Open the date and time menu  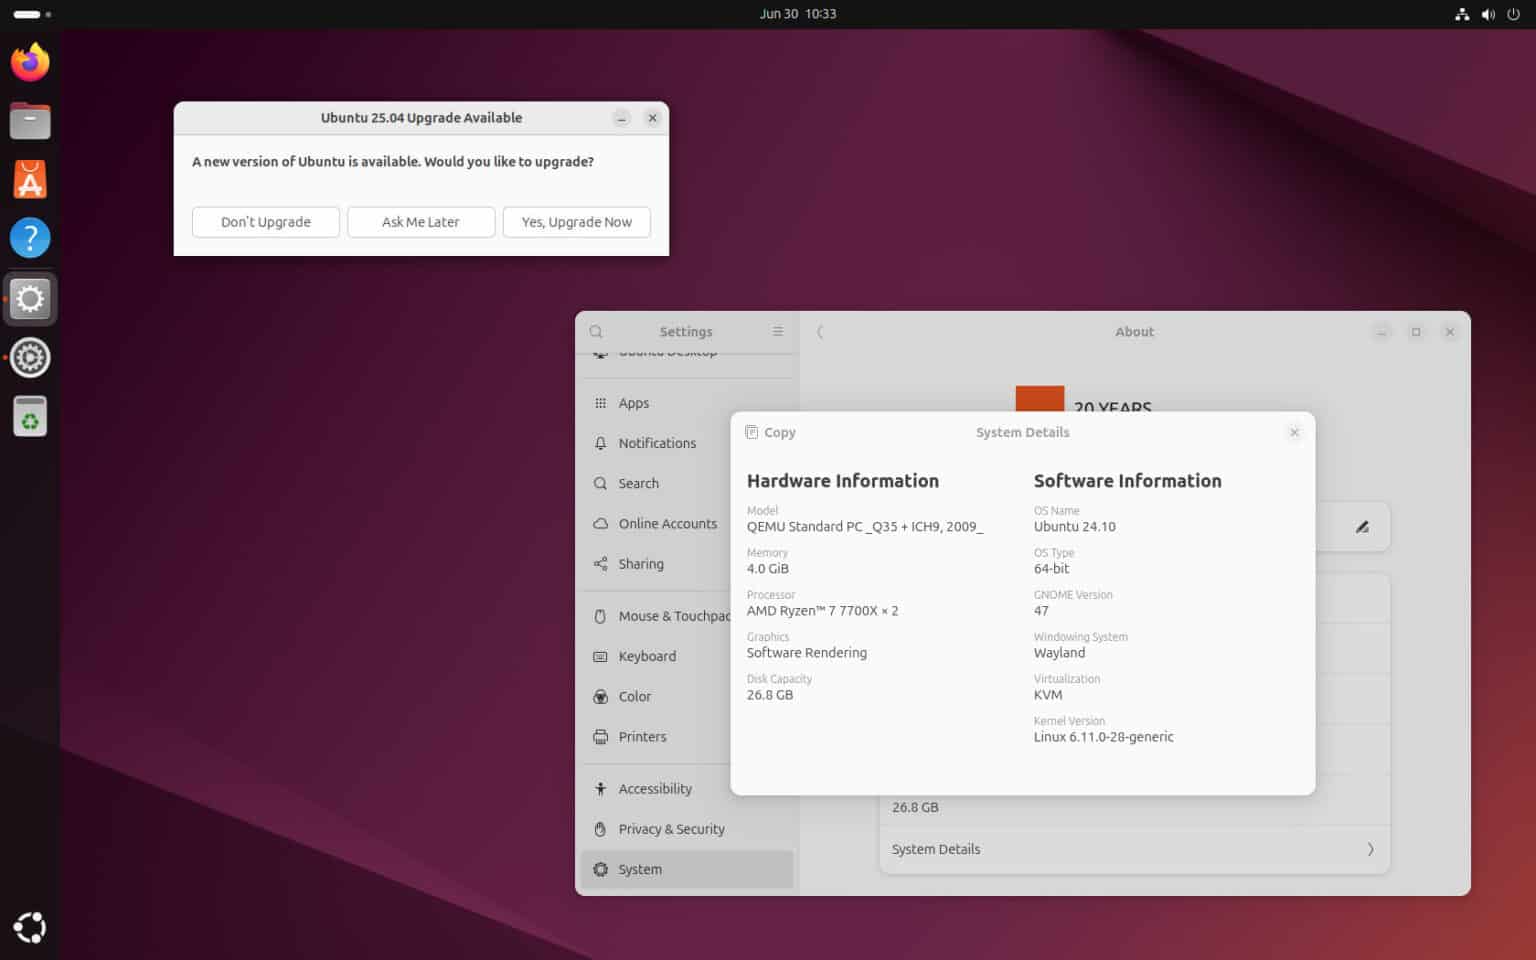(798, 14)
